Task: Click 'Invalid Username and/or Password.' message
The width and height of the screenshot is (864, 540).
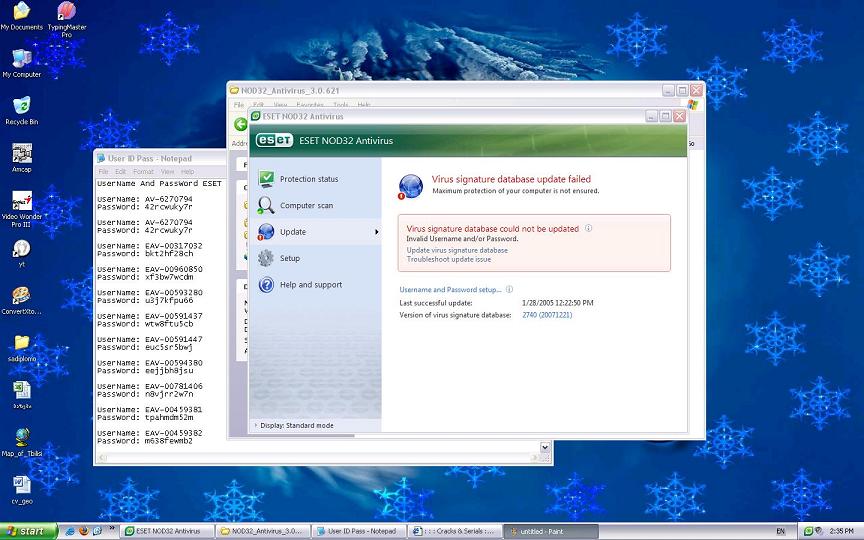Action: (462, 239)
